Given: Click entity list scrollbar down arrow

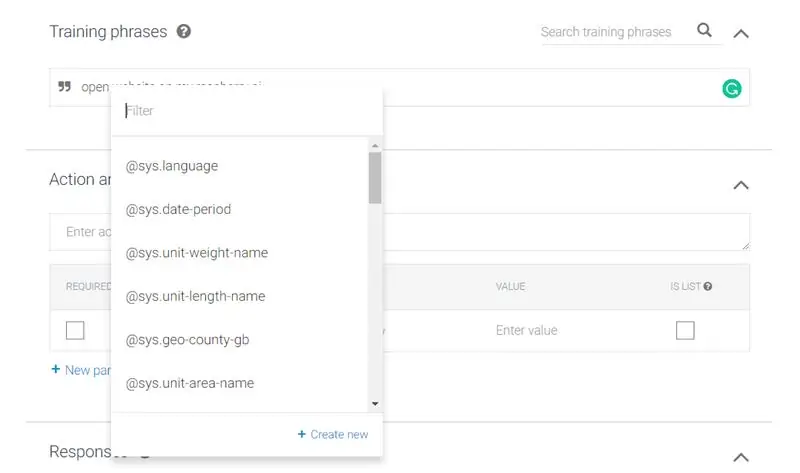Looking at the screenshot, I should pos(375,404).
